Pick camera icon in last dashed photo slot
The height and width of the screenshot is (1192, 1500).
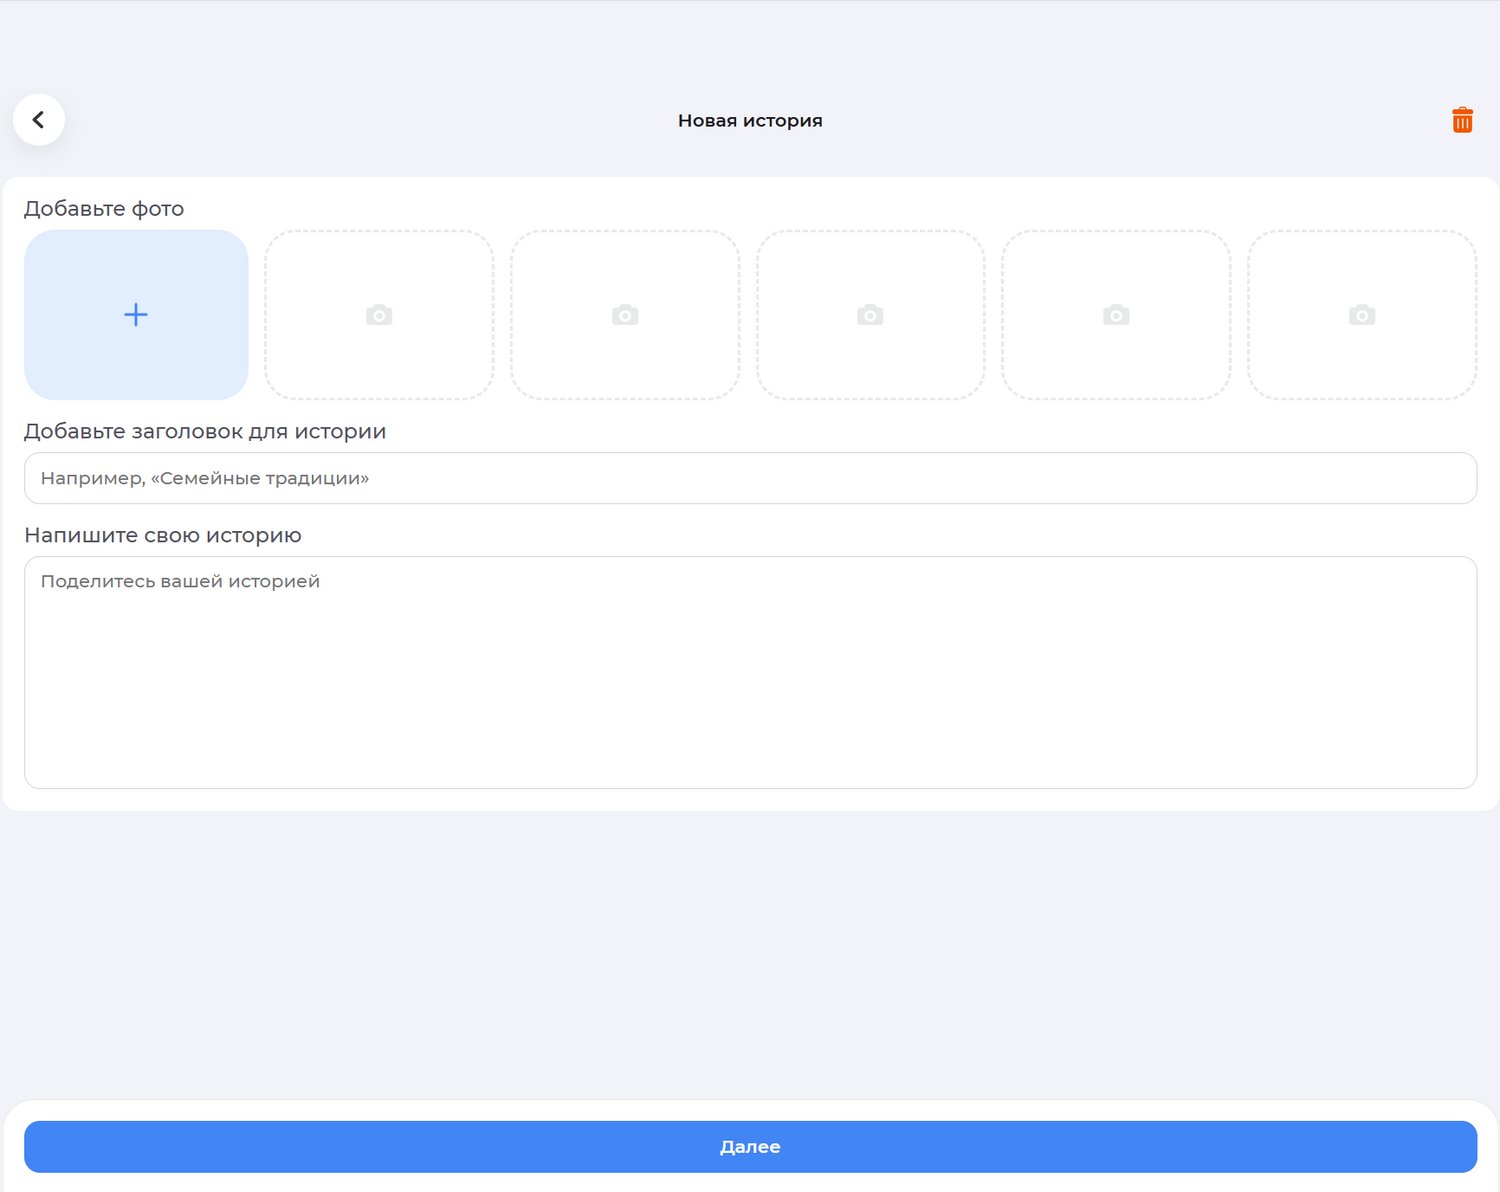1362,316
